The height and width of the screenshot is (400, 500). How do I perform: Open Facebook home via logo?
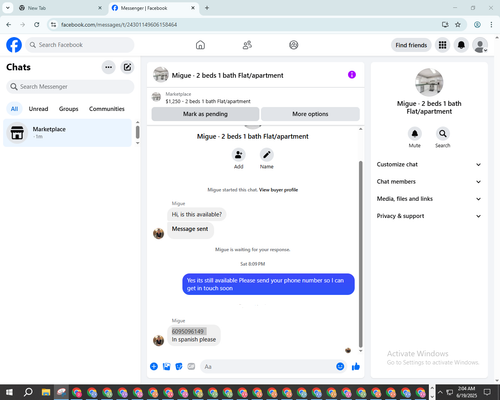(x=14, y=45)
